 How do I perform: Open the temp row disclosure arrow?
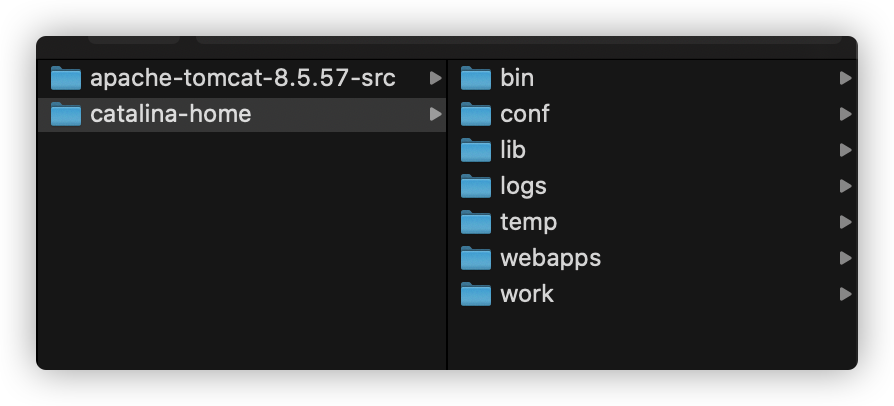[x=846, y=222]
